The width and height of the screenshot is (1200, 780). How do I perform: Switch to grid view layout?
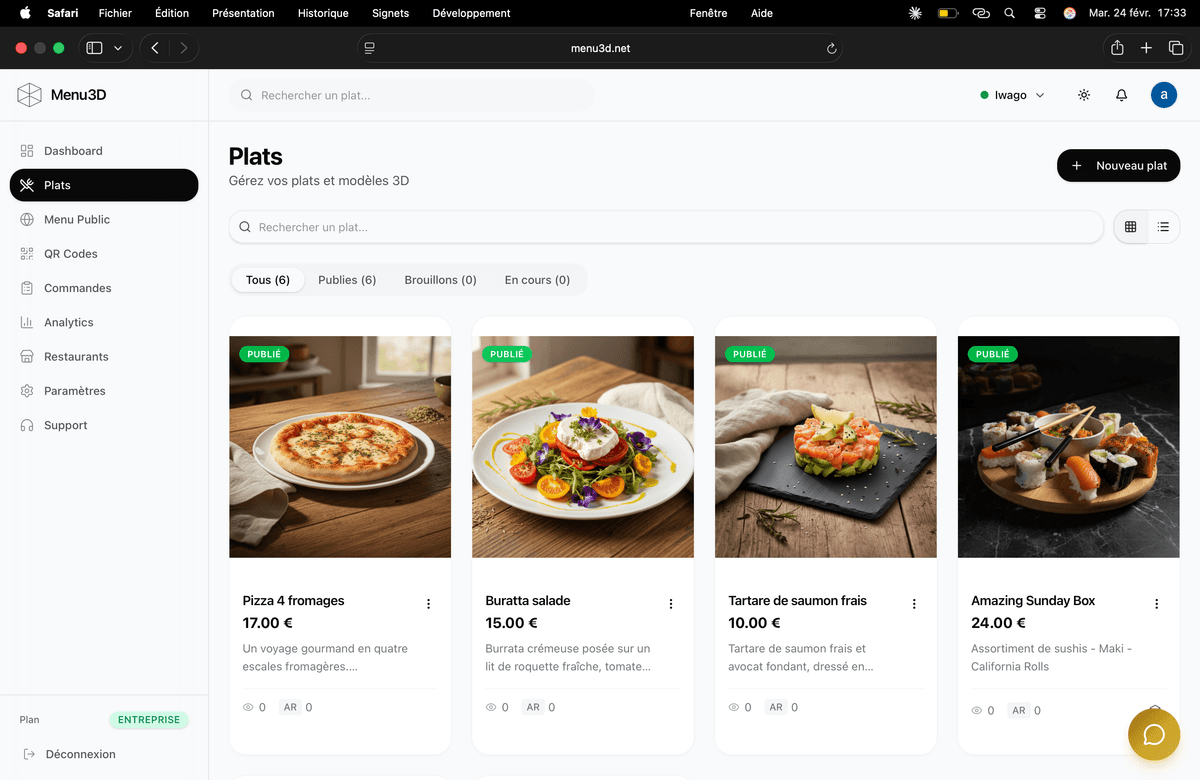coord(1131,227)
